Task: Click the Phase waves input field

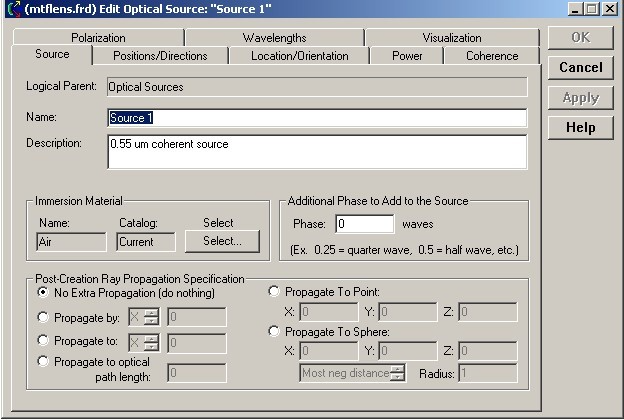Action: click(x=365, y=224)
